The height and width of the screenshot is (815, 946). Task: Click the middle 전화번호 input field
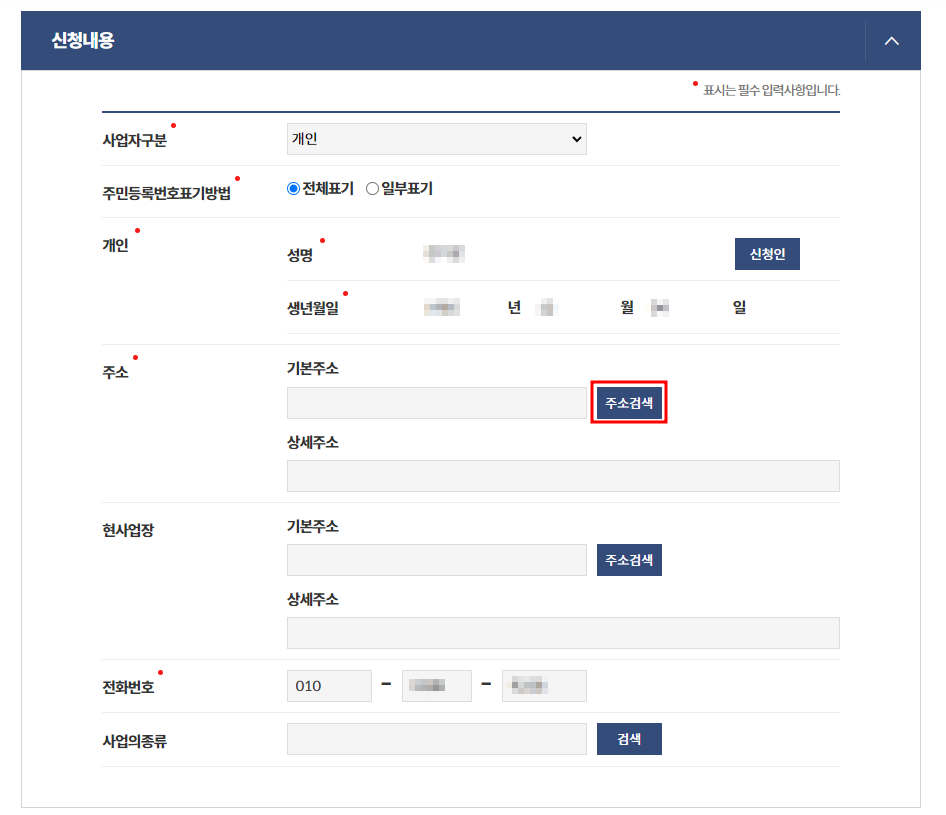pos(436,685)
